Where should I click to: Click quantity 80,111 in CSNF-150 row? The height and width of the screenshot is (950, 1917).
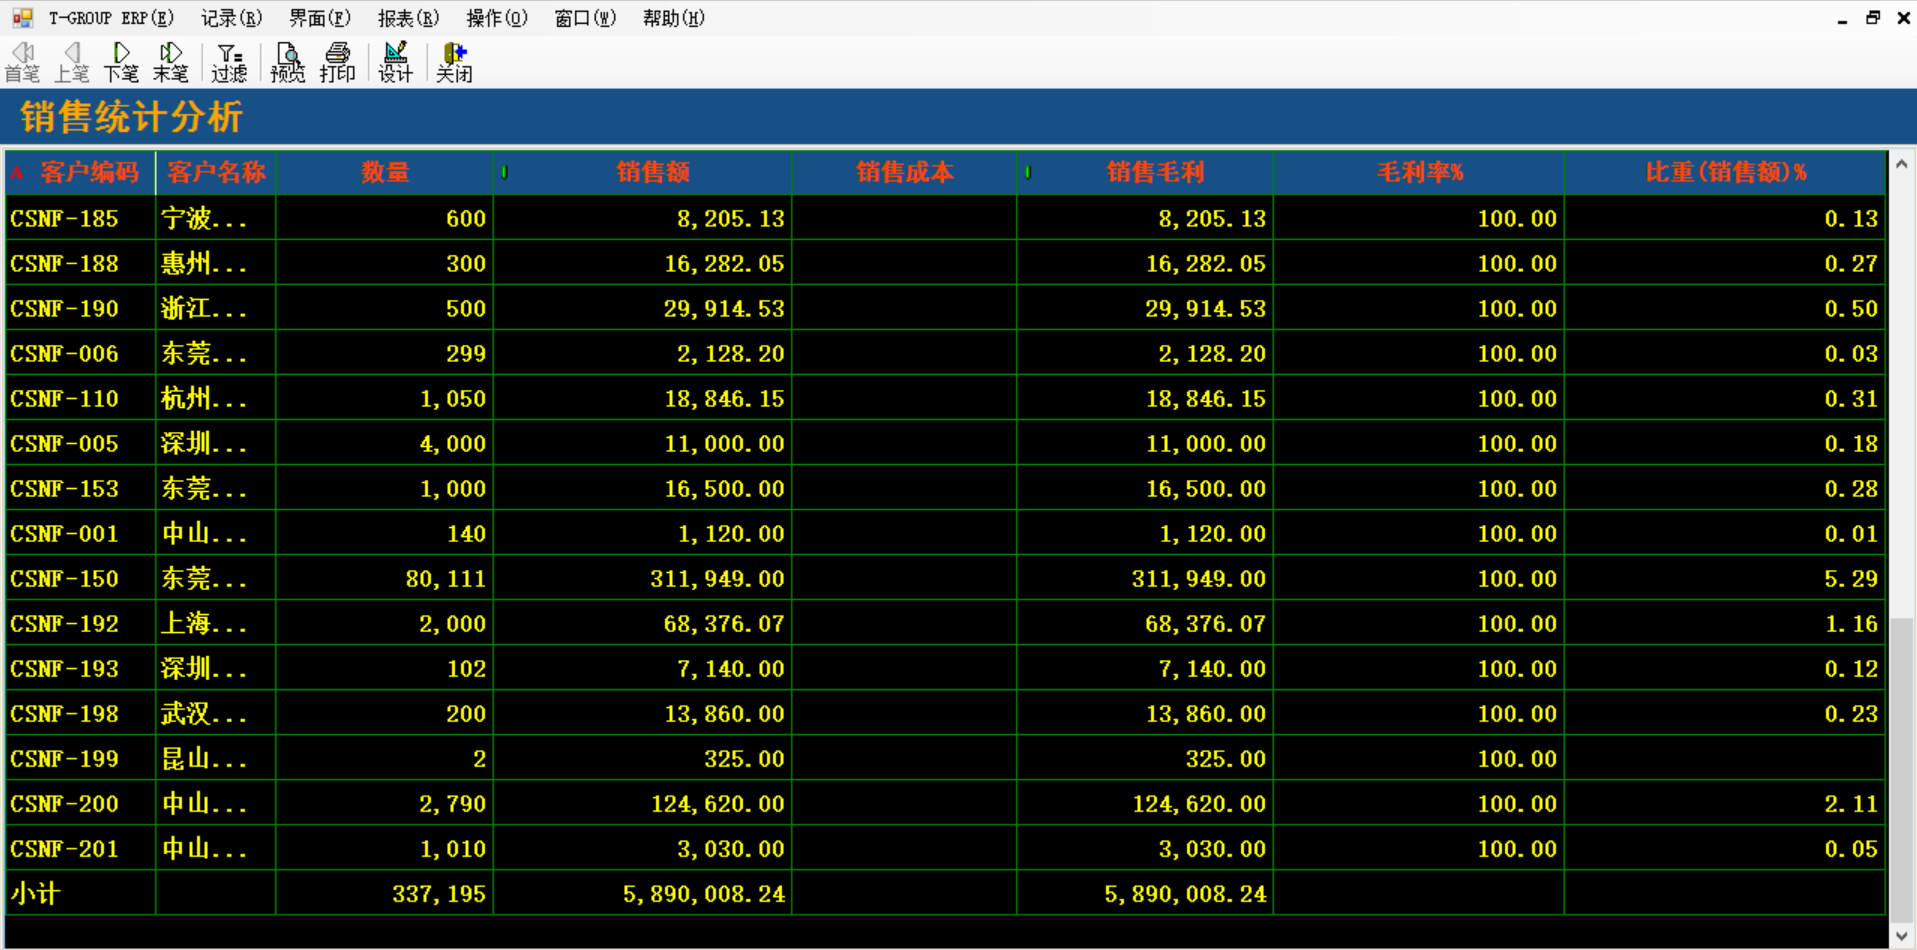tap(445, 579)
